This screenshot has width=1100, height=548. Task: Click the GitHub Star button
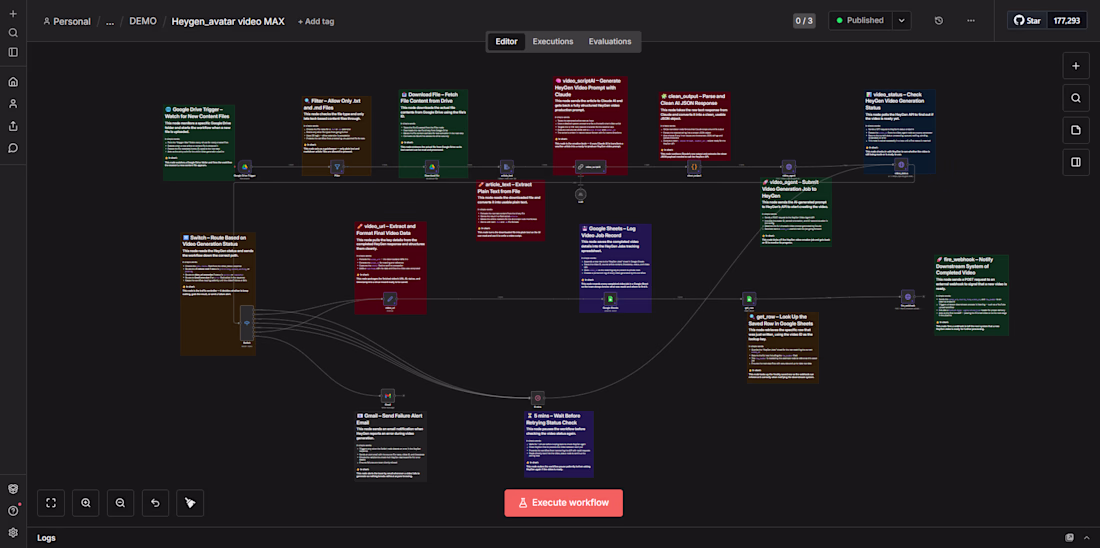[x=1028, y=20]
